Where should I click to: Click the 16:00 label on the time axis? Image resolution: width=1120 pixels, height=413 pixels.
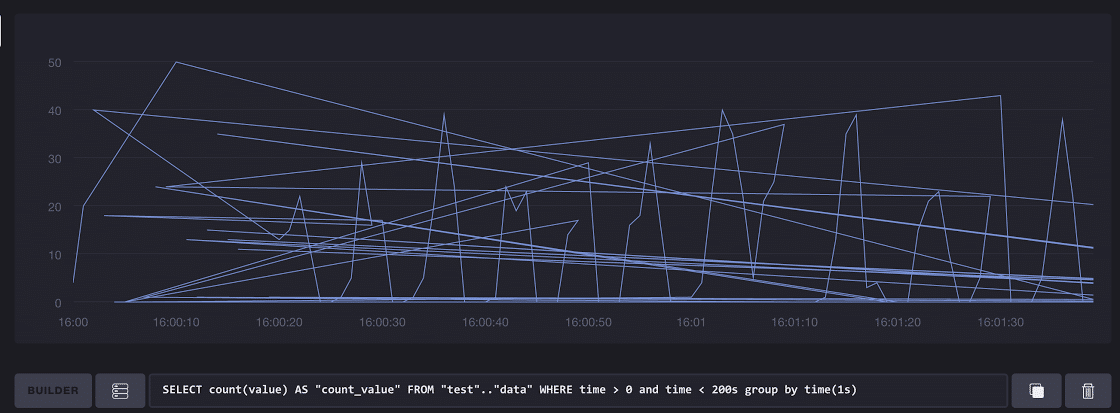click(x=74, y=323)
